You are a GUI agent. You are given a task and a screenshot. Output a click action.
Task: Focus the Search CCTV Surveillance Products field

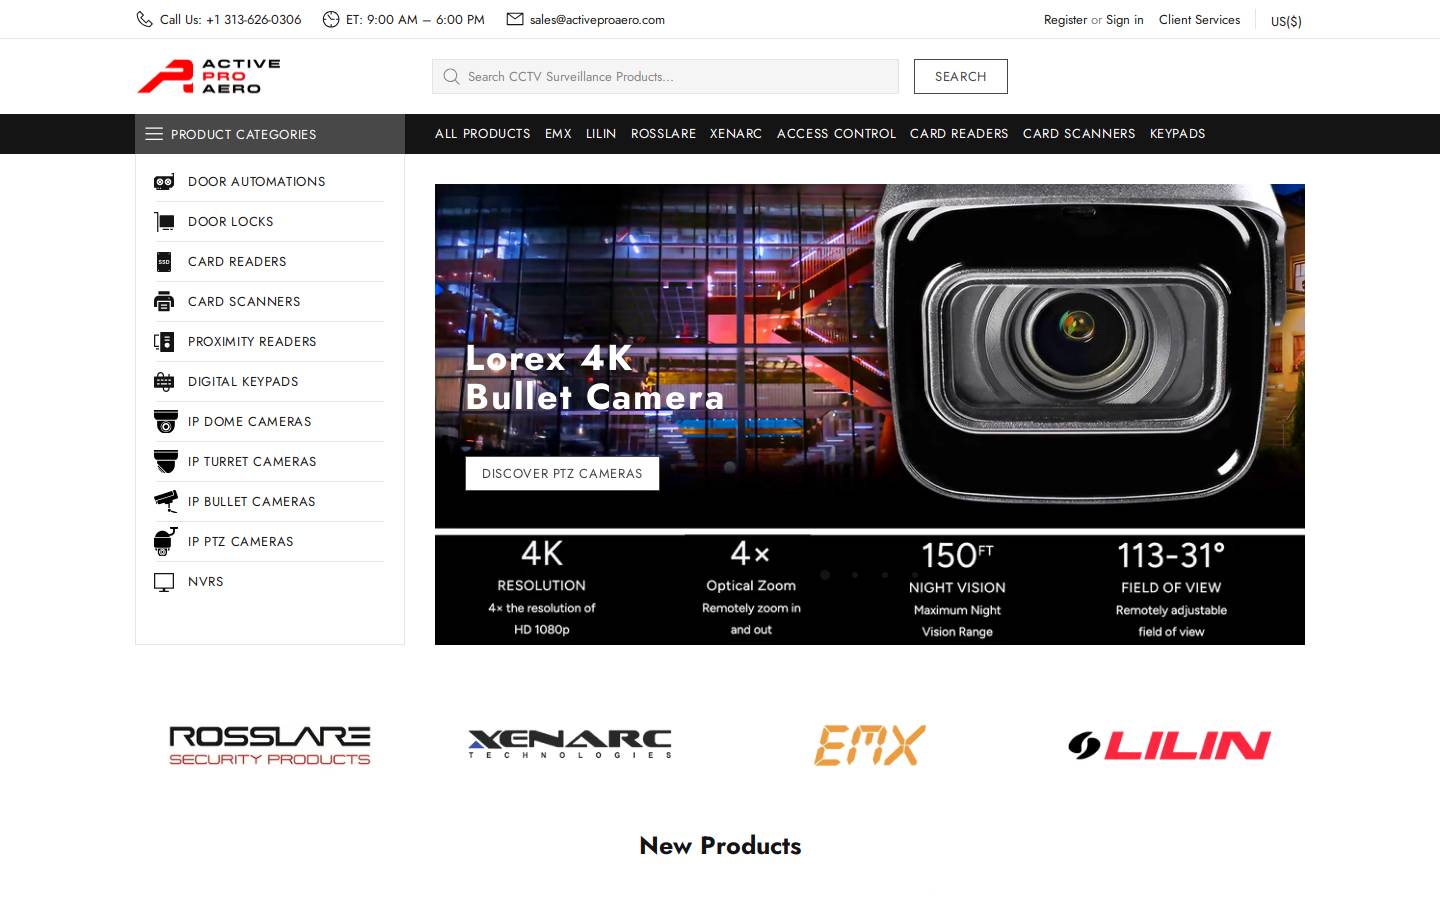click(665, 76)
